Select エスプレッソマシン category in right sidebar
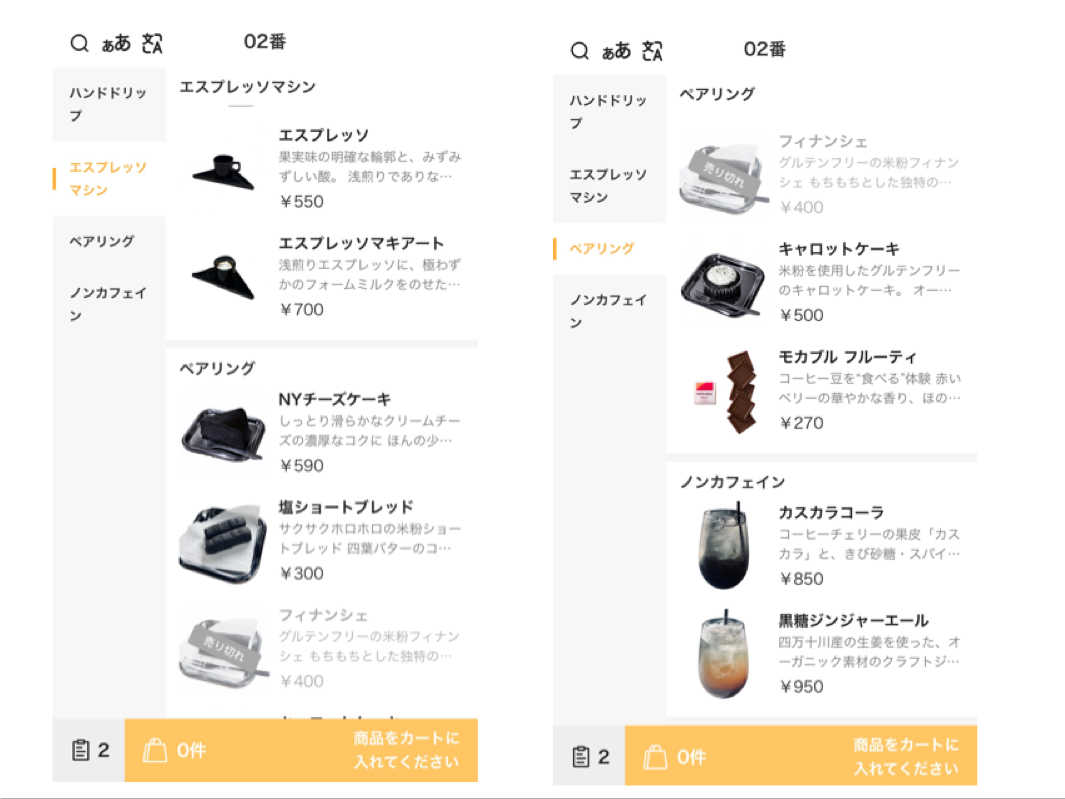Image resolution: width=1065 pixels, height=799 pixels. pyautogui.click(x=609, y=186)
